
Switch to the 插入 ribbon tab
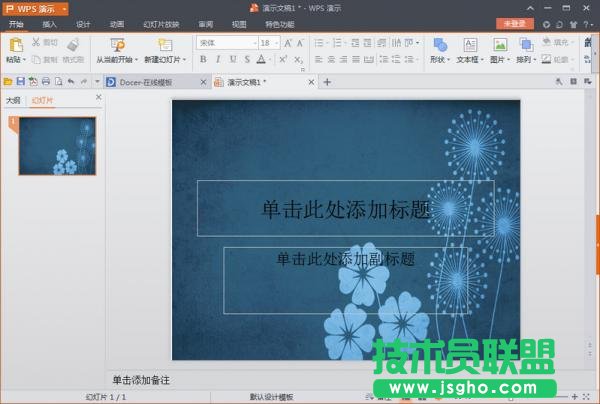pyautogui.click(x=49, y=23)
